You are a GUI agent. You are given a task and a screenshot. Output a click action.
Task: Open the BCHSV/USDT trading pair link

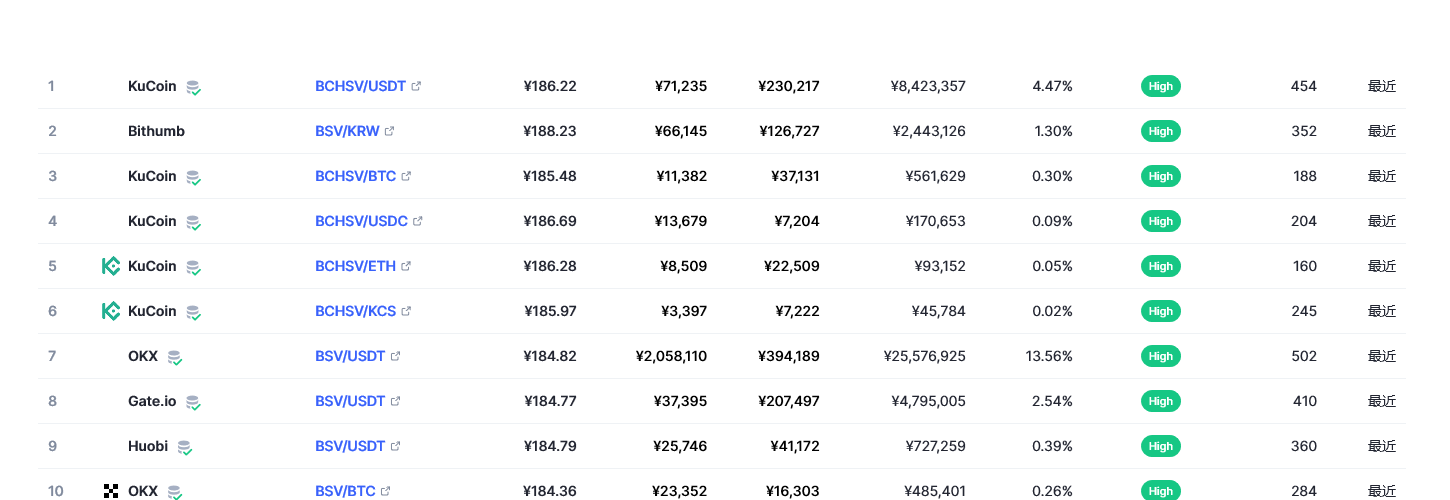tap(360, 86)
